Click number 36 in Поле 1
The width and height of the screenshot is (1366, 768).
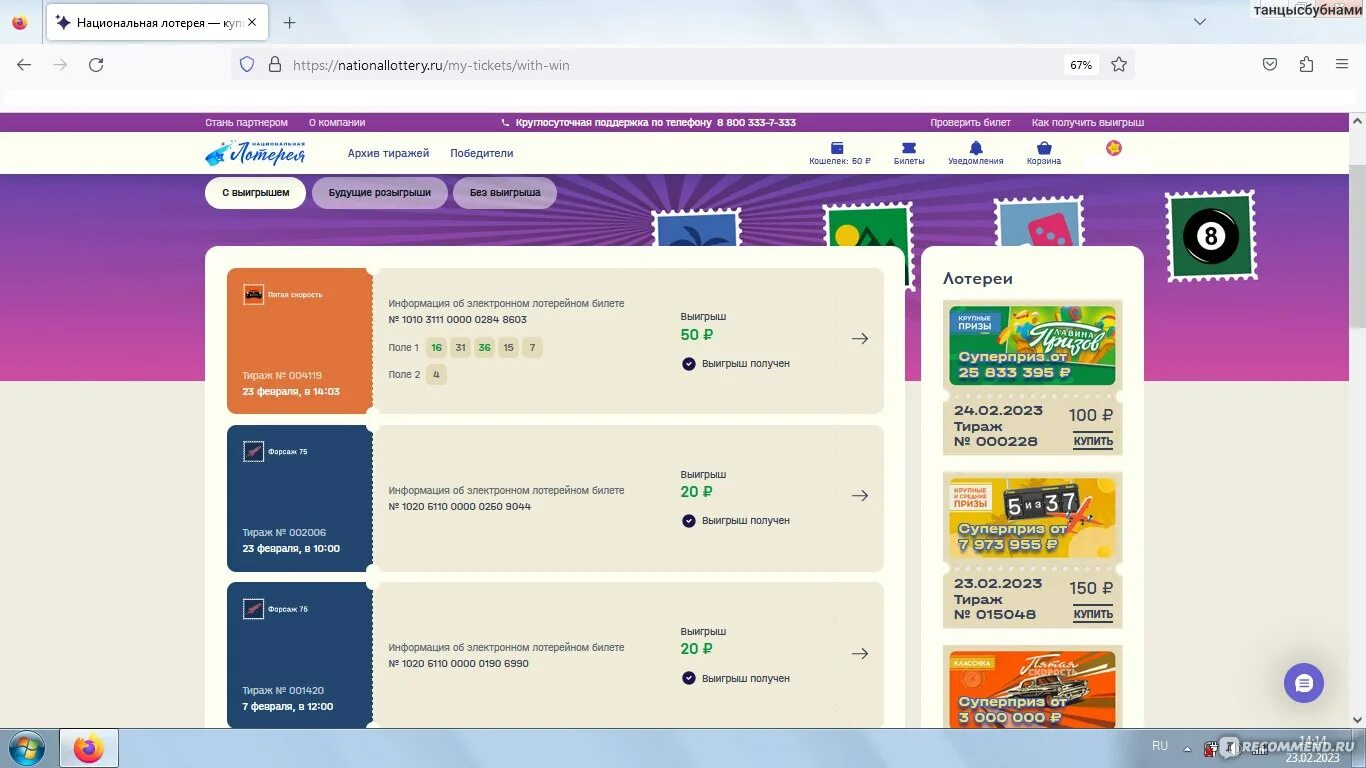484,348
